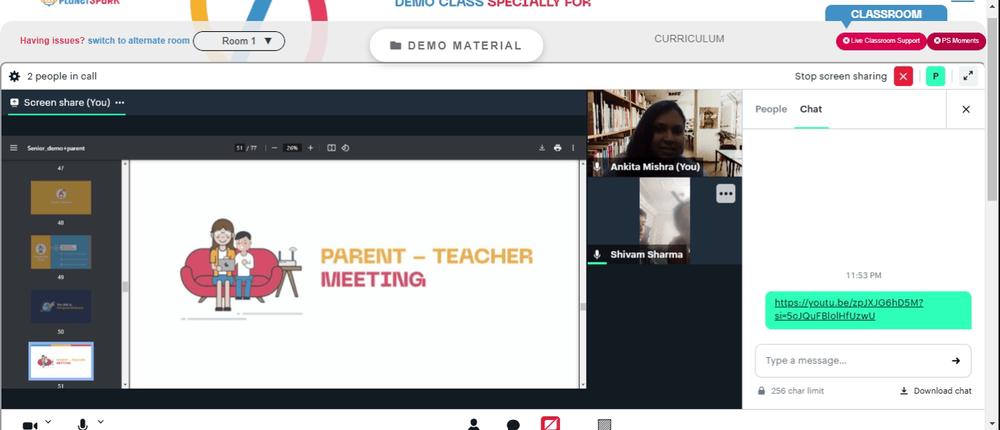Download the PDF using toolbar download icon
Screen dimensions: 1000x430
[x=542, y=148]
